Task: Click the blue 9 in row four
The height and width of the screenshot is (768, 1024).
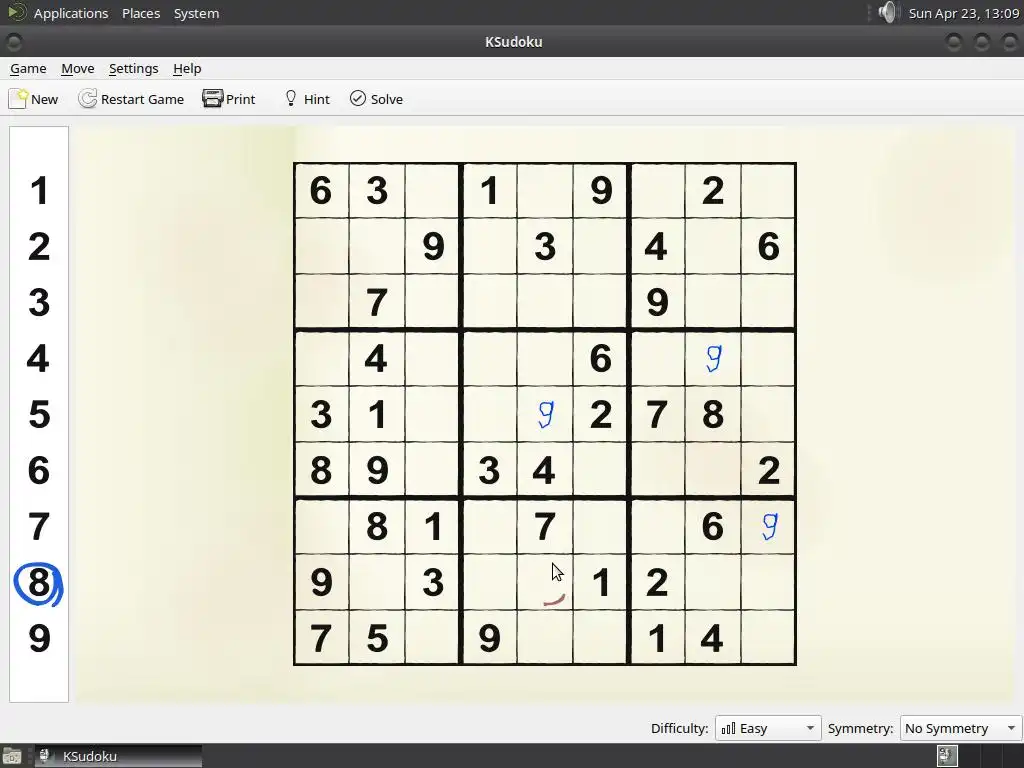Action: [713, 359]
